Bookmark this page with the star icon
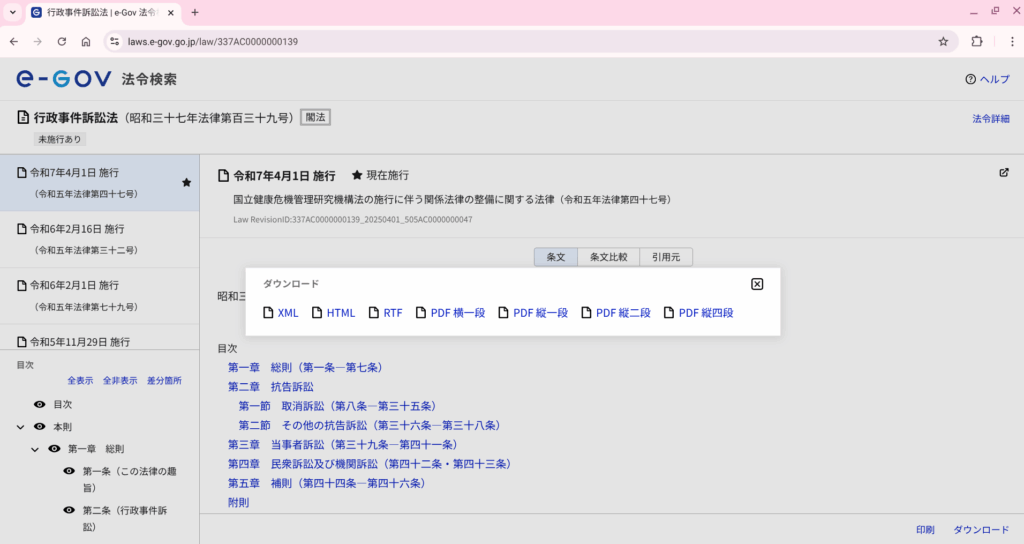The image size is (1024, 544). pos(943,42)
